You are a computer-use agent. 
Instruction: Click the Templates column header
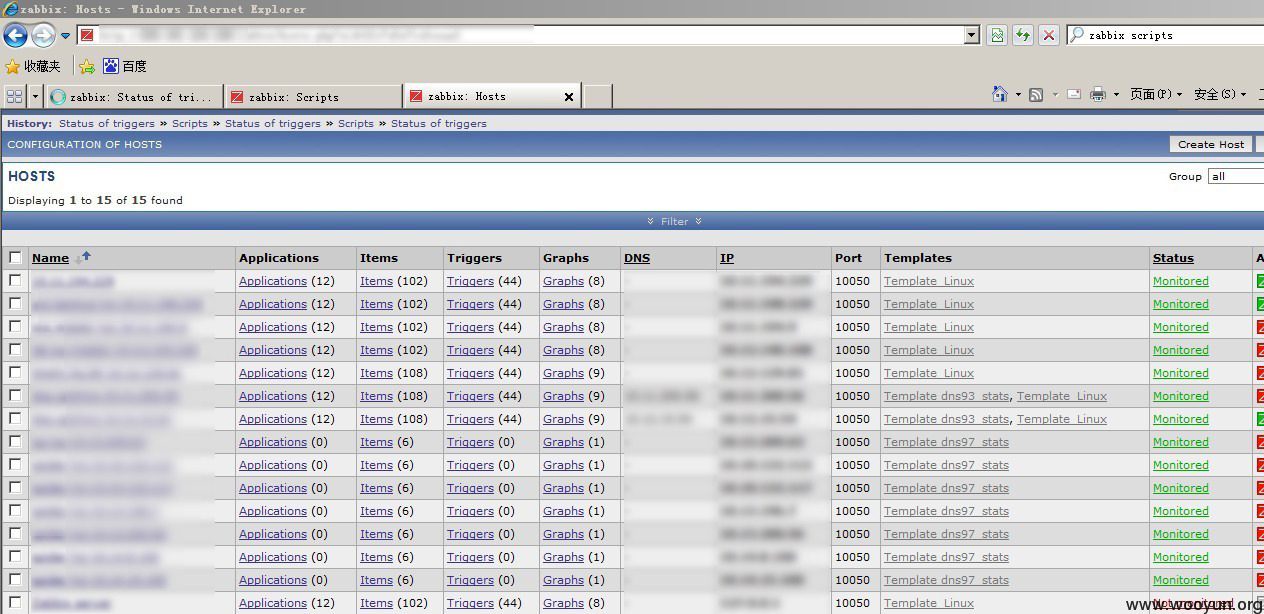[918, 258]
